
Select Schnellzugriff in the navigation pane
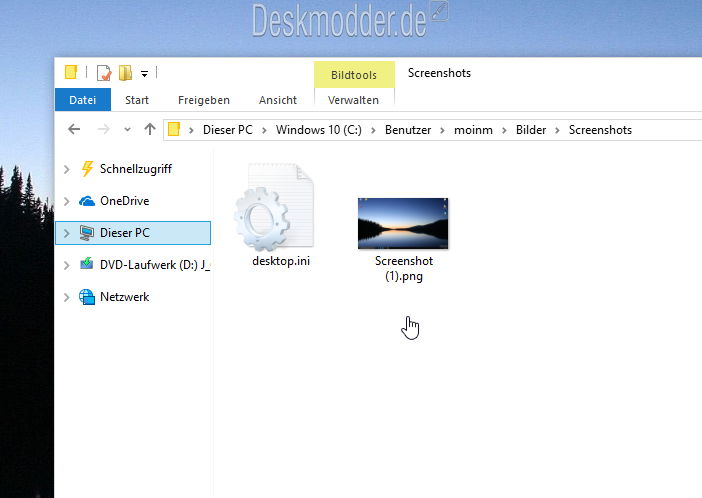pos(136,169)
